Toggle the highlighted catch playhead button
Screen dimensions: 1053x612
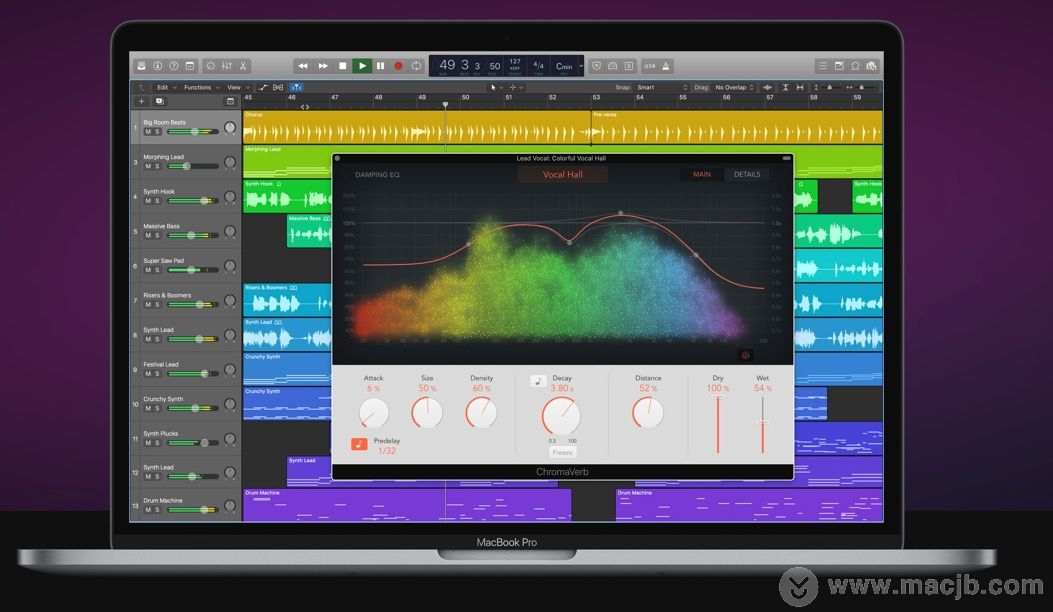pyautogui.click(x=296, y=87)
